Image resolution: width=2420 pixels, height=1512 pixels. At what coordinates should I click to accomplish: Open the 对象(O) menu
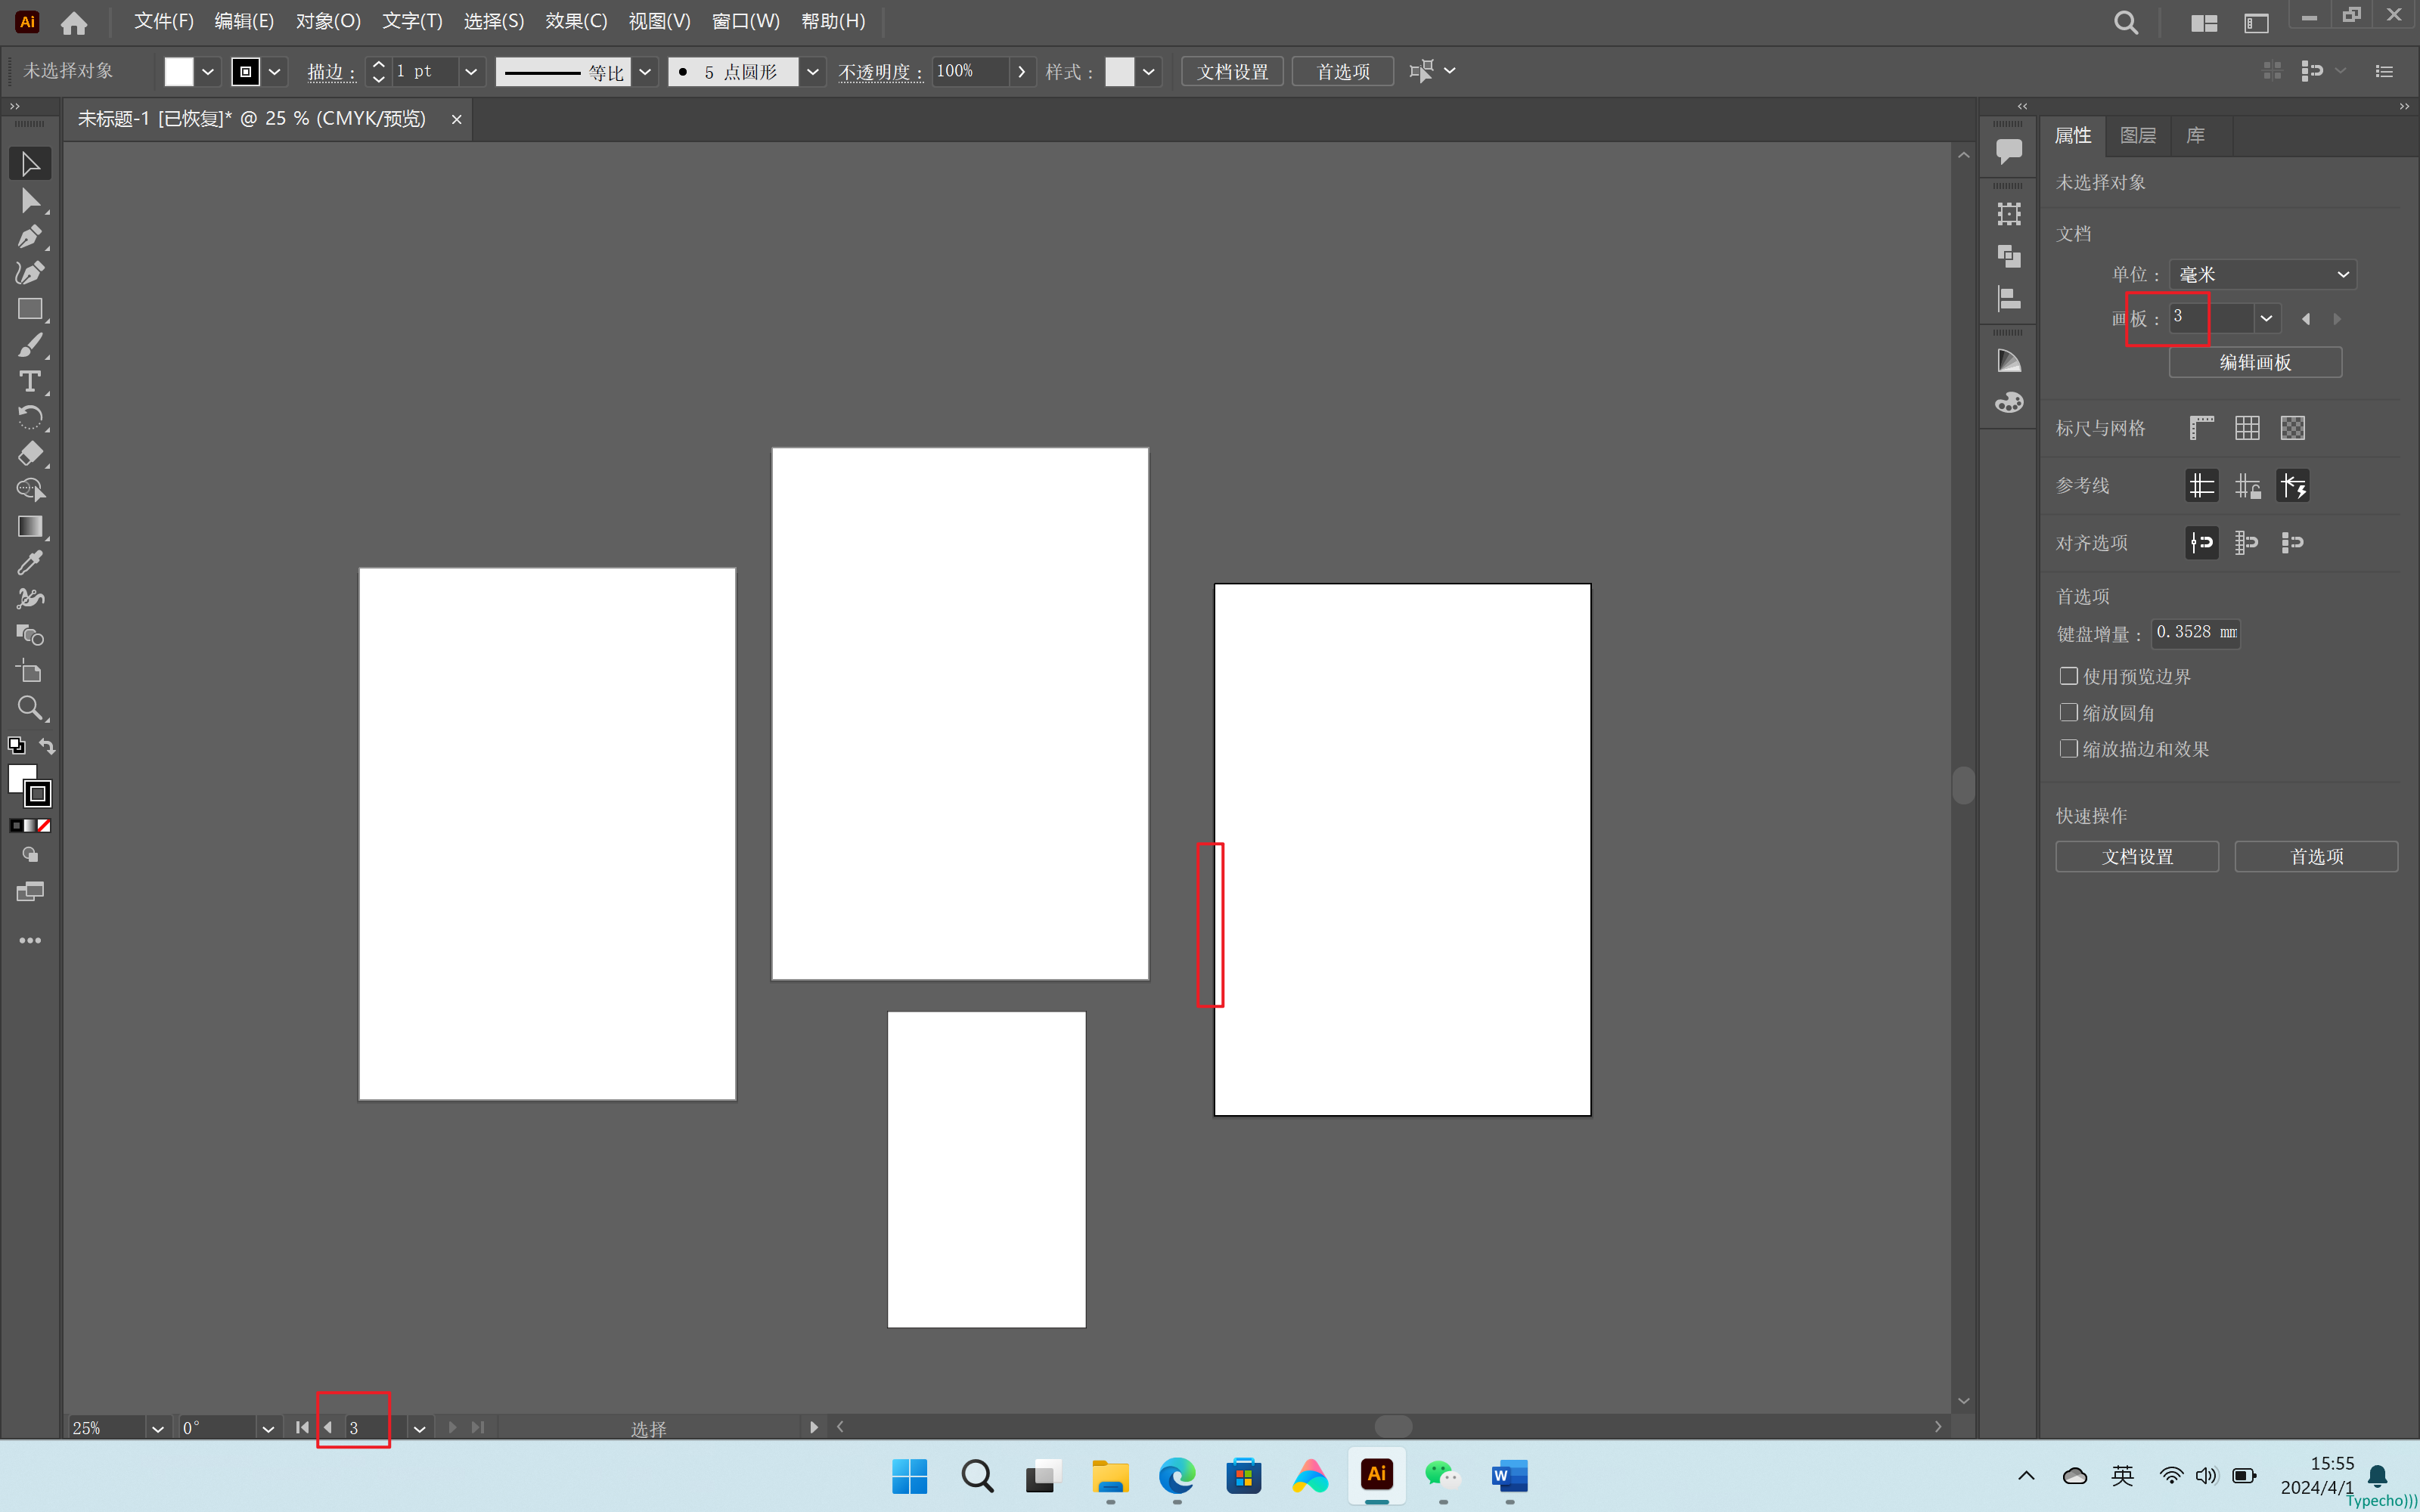click(328, 21)
